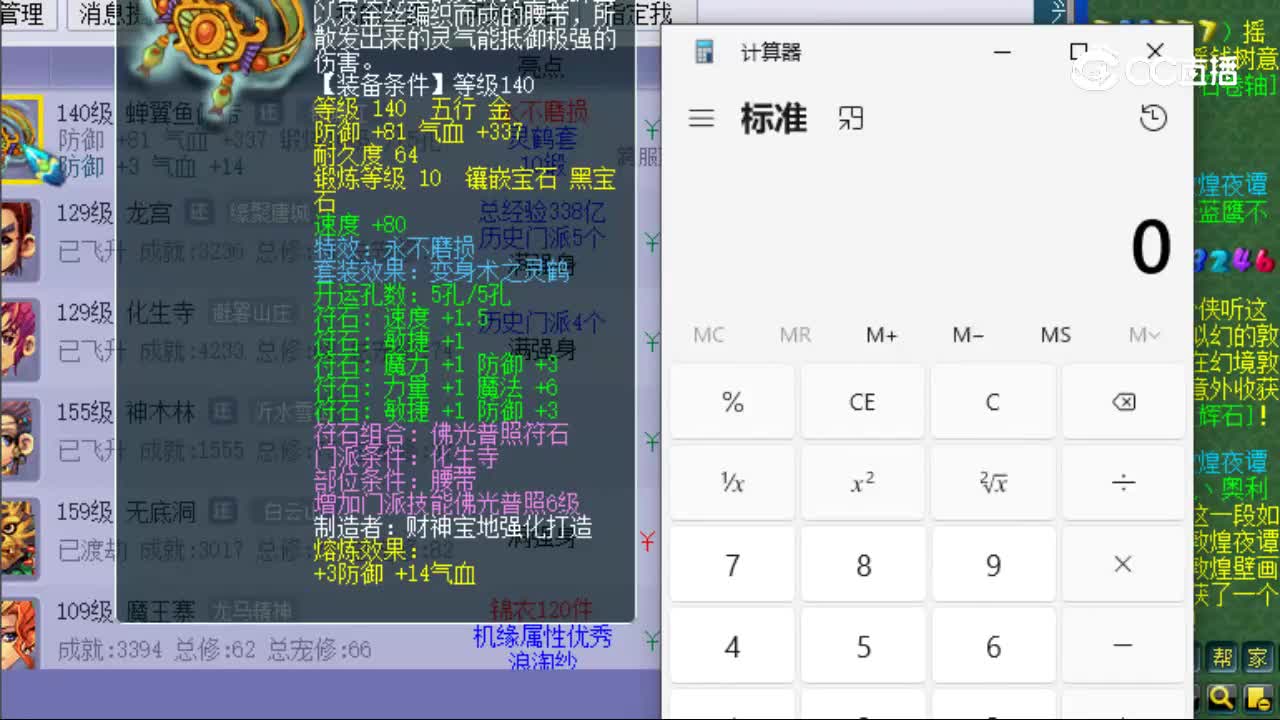Select the 155级 神木林 character avatar

point(18,438)
